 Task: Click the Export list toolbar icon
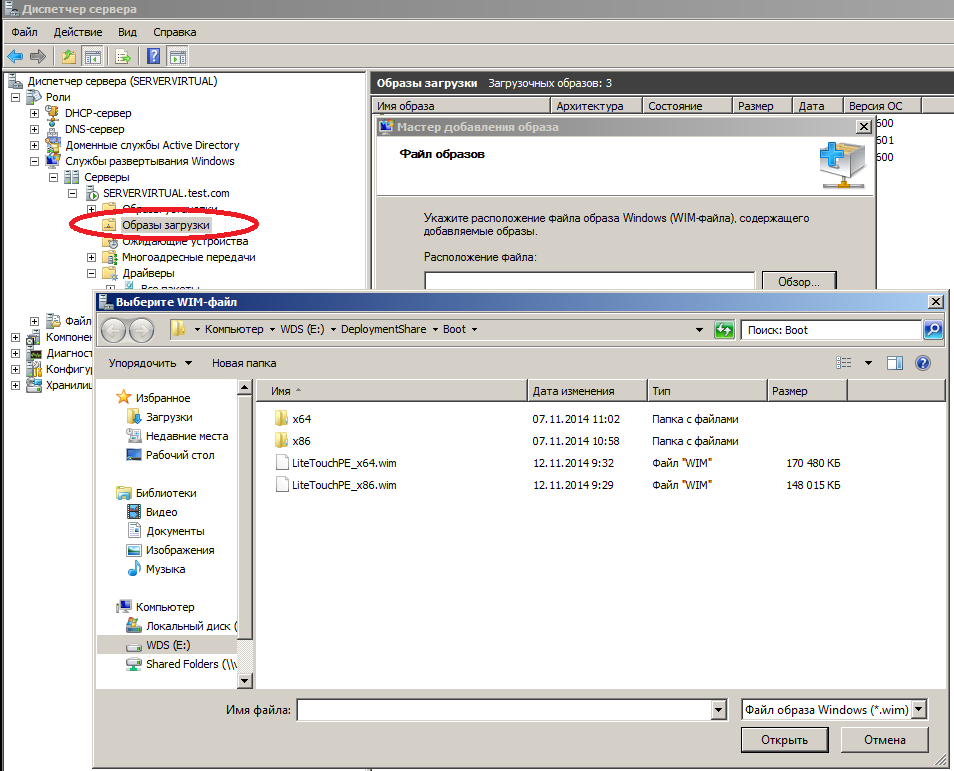pyautogui.click(x=123, y=57)
